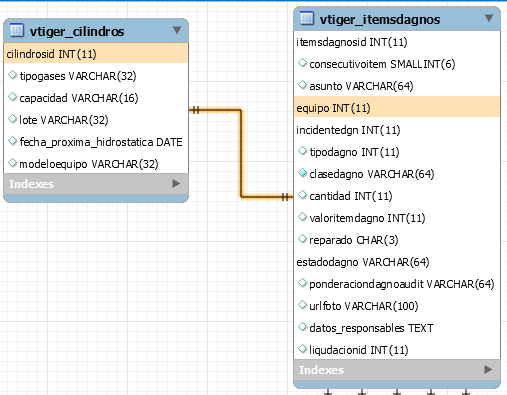Select the asunto VARCHAR(64) column

click(397, 86)
